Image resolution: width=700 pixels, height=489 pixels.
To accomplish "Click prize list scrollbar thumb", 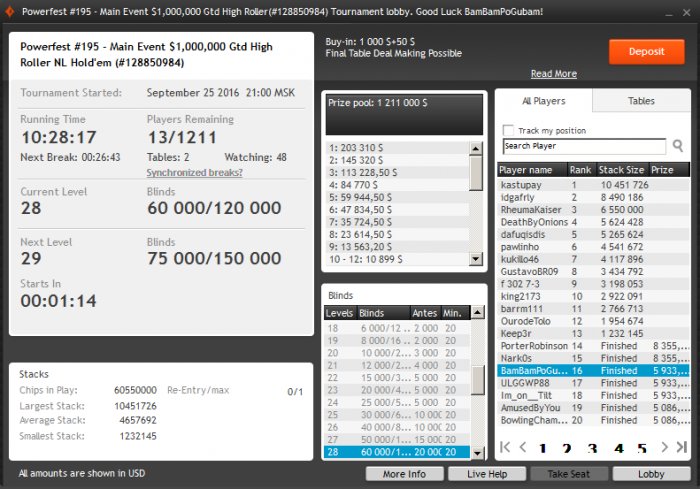I will [x=476, y=173].
